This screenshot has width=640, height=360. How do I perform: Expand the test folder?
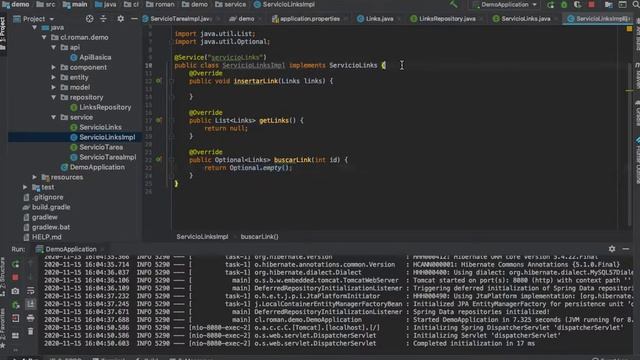click(25, 187)
